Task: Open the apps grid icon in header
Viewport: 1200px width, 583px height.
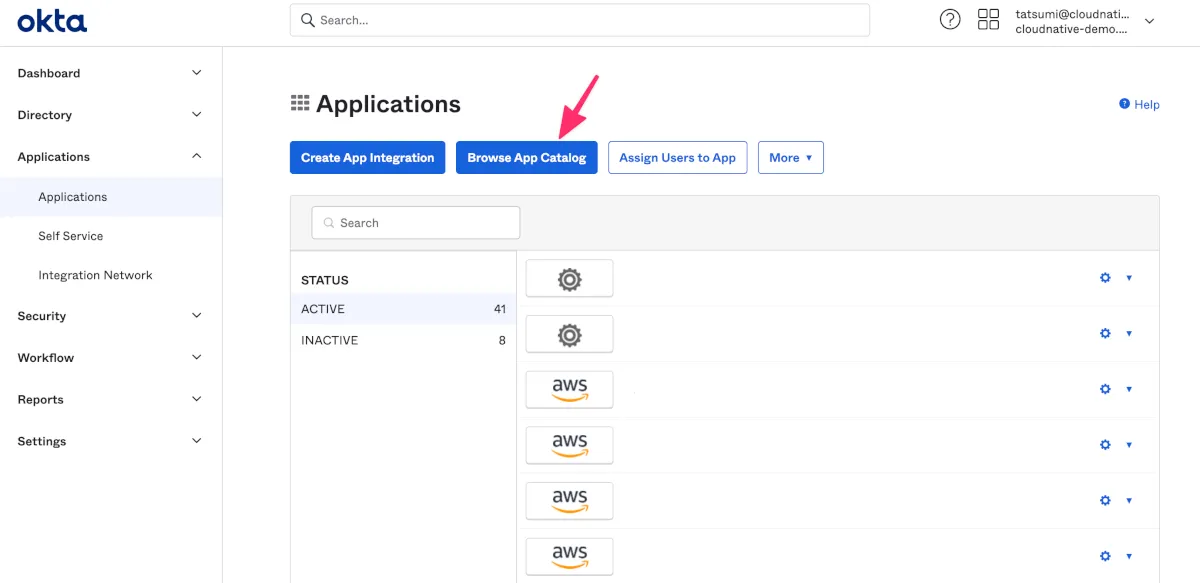Action: point(988,20)
